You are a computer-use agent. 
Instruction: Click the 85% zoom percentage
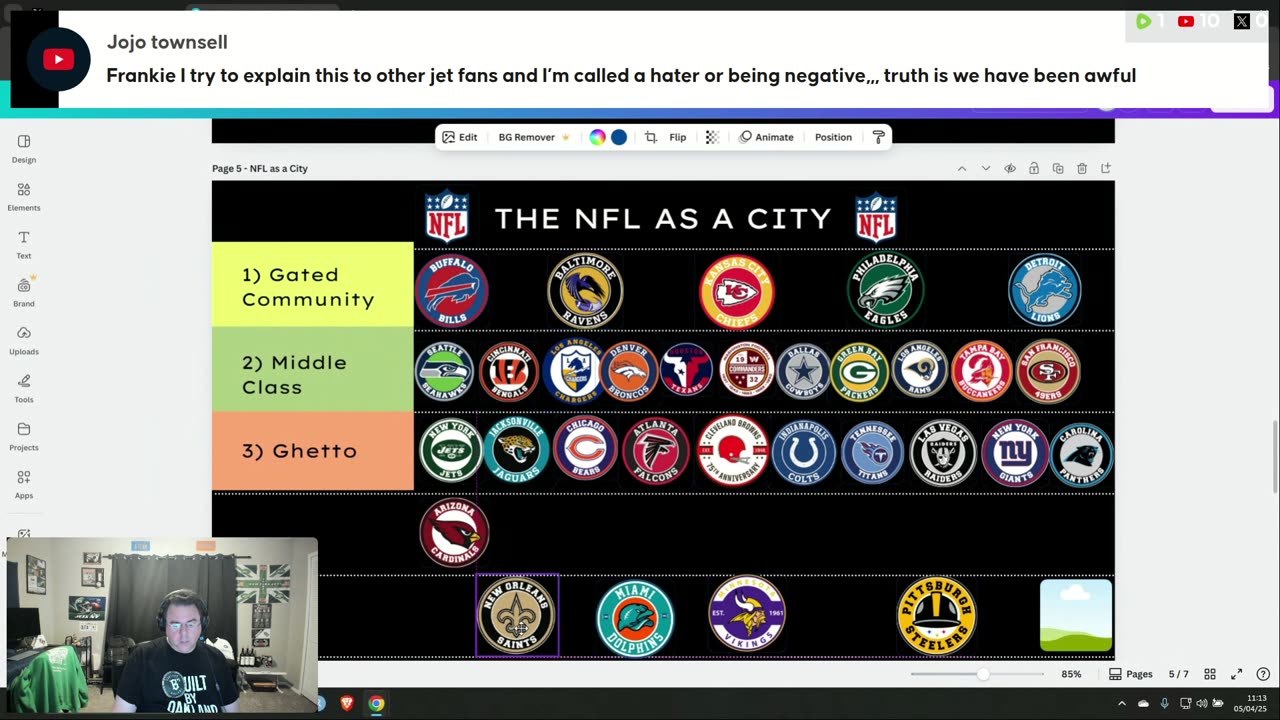(1071, 674)
